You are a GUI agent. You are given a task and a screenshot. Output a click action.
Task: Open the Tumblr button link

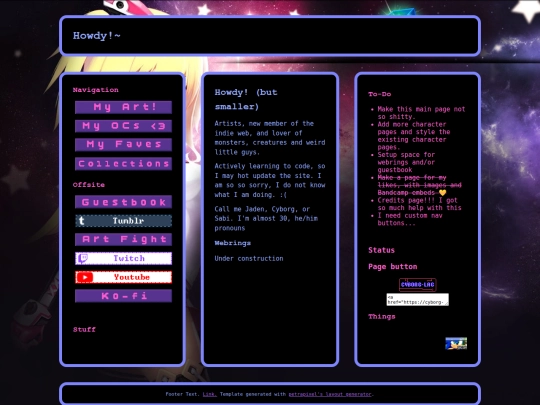123,221
